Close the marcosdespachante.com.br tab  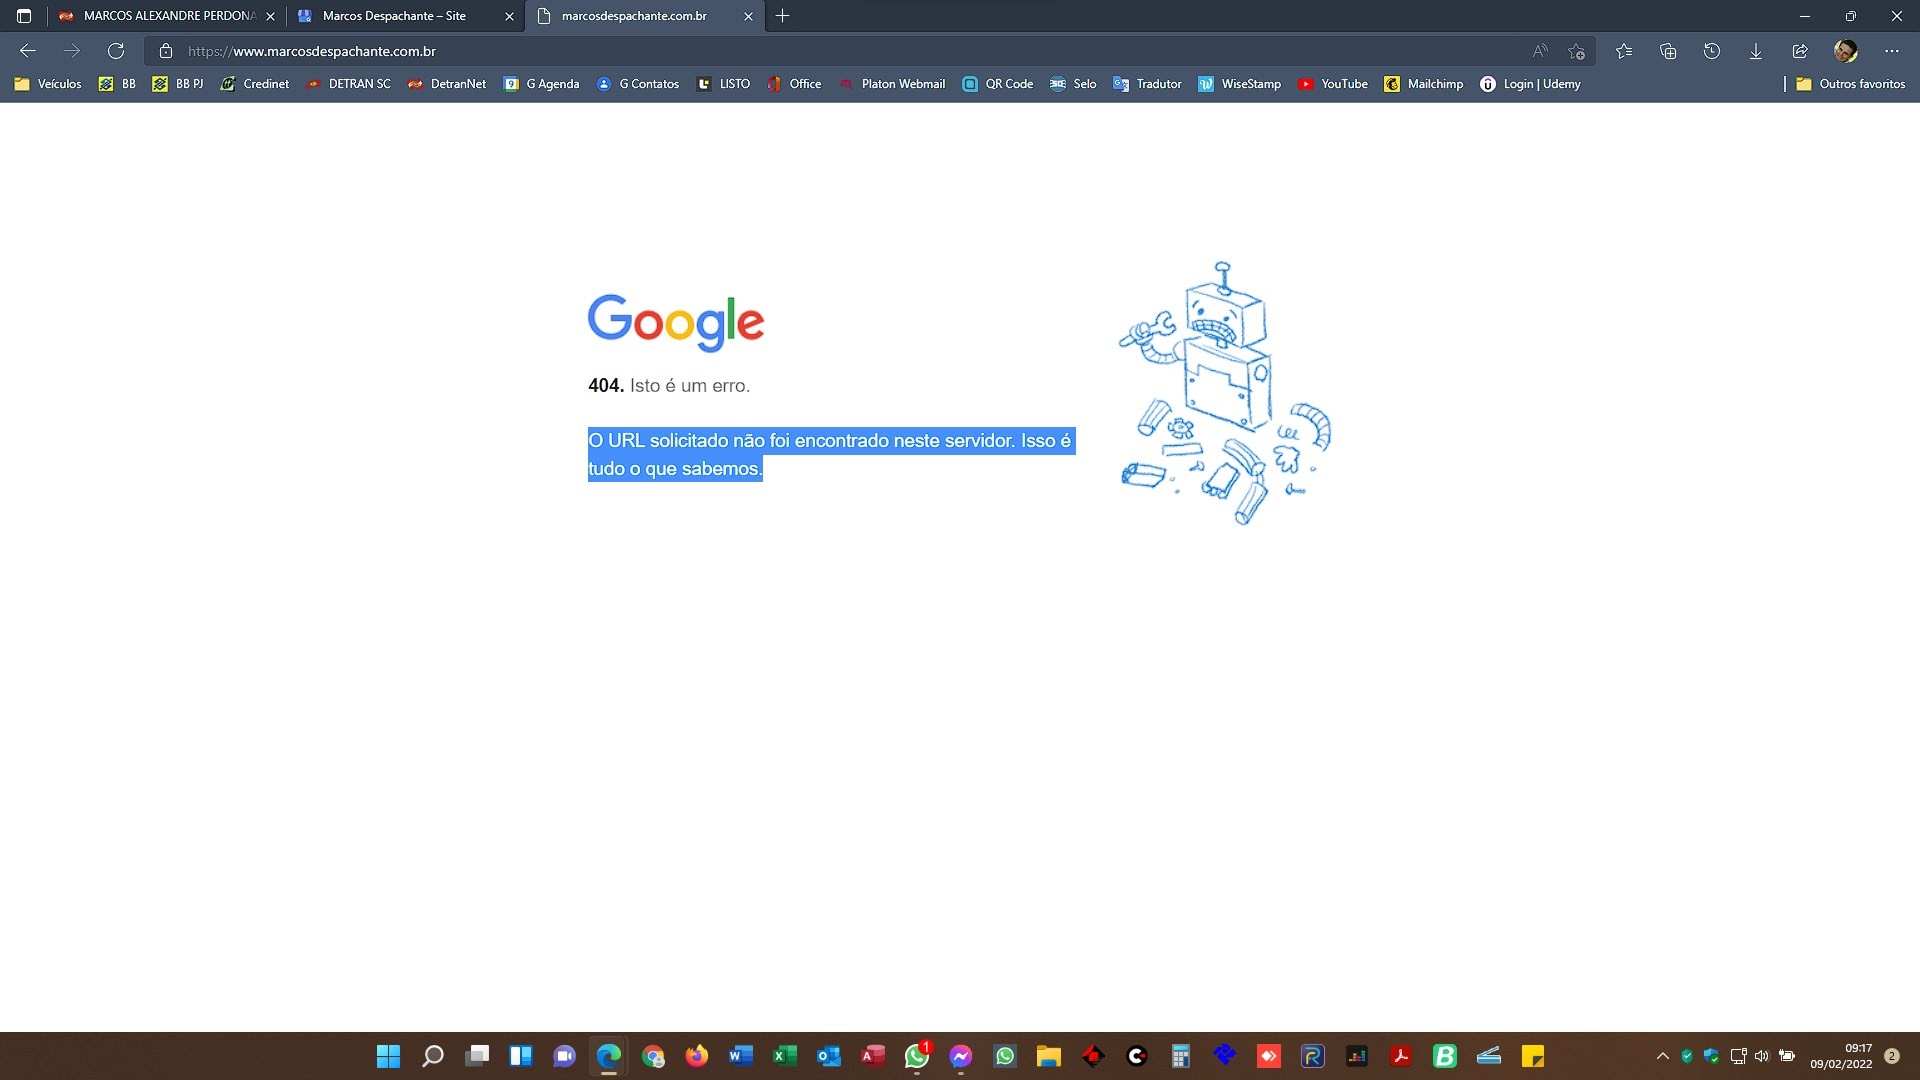point(748,16)
